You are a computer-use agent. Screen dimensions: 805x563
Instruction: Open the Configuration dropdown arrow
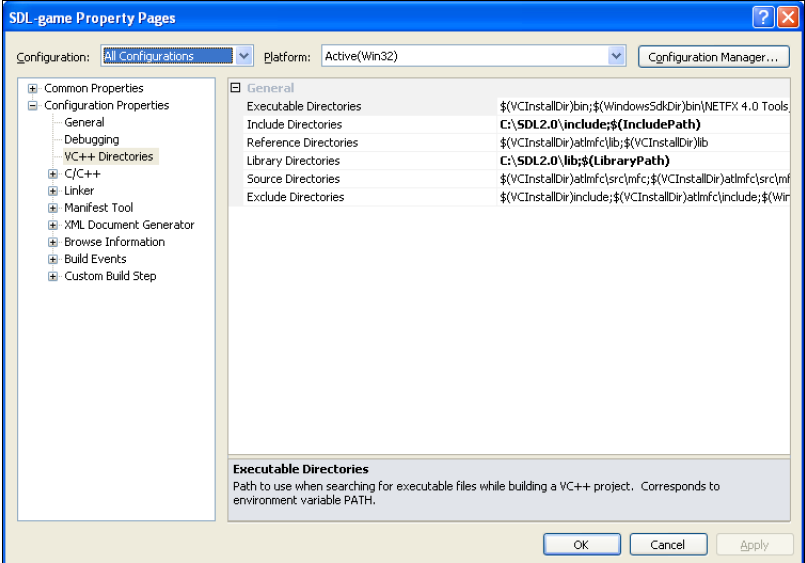pyautogui.click(x=244, y=55)
